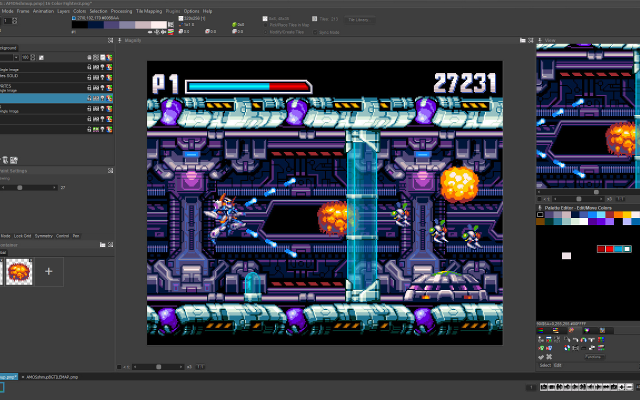The width and height of the screenshot is (640, 400).
Task: Toggle lock on the SOLID tiles layer
Action: click(89, 77)
